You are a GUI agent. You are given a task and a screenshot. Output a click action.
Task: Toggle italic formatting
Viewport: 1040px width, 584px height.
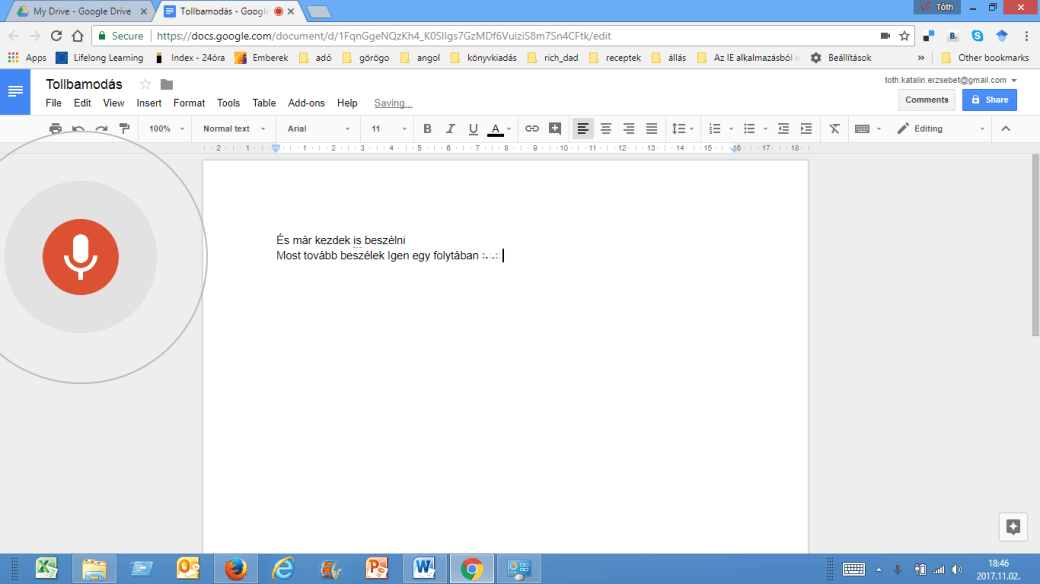(449, 129)
